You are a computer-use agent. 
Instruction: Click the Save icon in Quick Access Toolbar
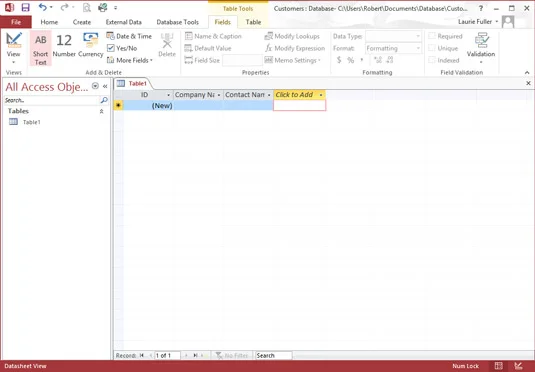[x=25, y=8]
